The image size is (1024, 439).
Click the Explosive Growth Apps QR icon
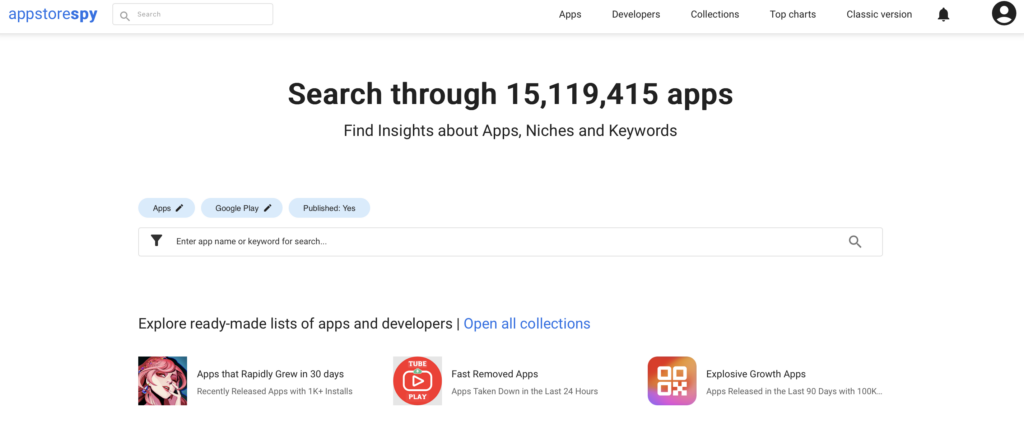[672, 381]
